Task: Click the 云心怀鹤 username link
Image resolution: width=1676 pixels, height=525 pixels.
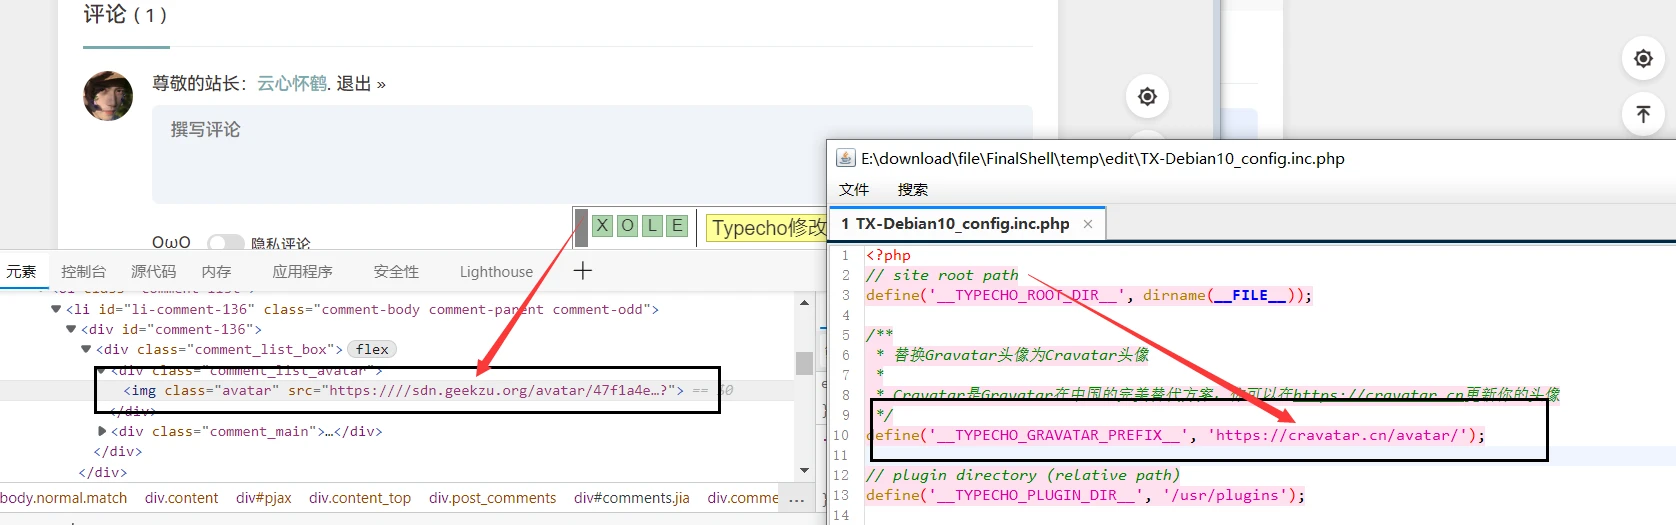Action: (x=291, y=84)
